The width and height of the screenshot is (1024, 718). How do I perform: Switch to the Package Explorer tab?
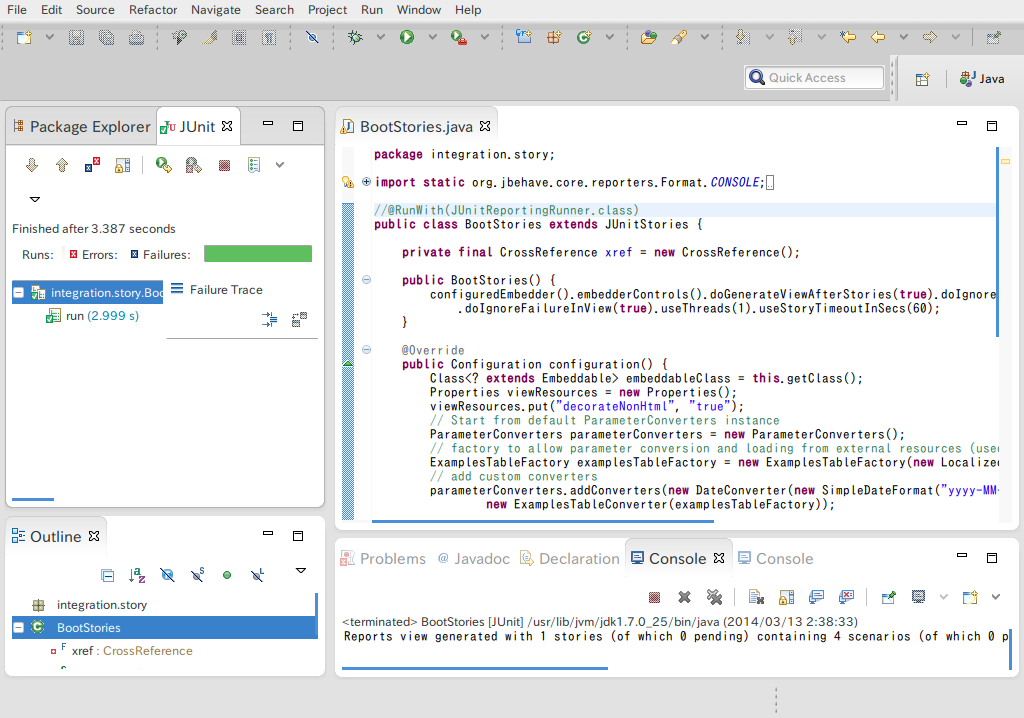90,126
